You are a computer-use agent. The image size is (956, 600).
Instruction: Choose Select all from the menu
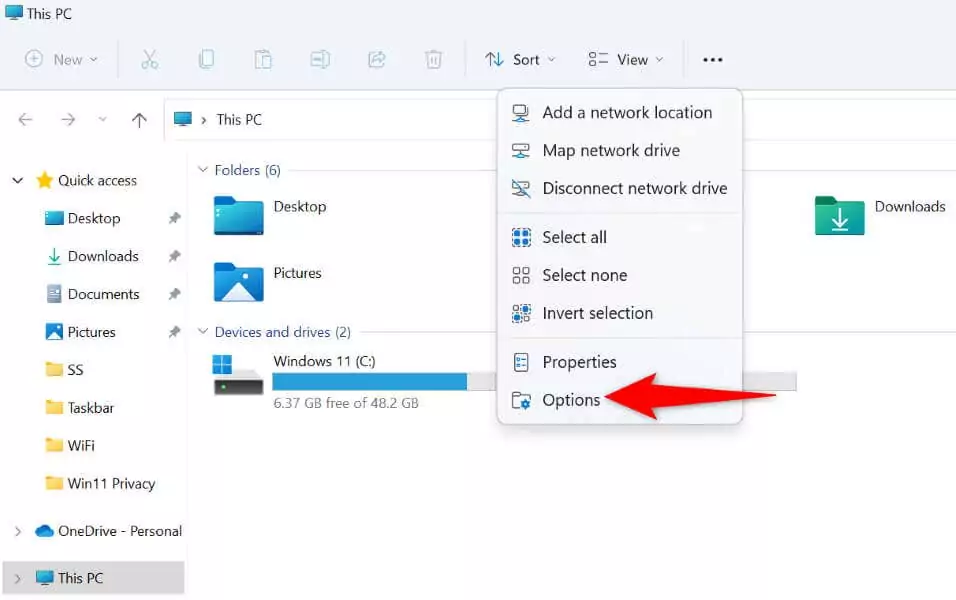(x=572, y=237)
